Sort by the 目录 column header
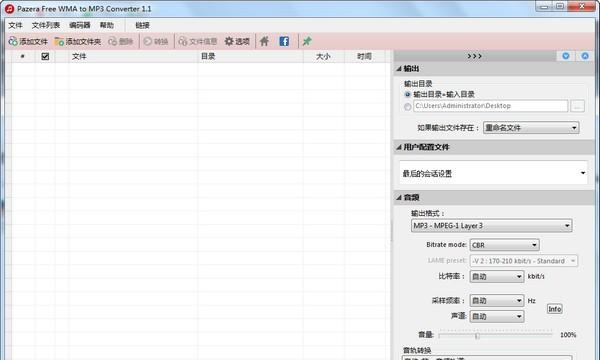This screenshot has height=360, width=600. click(250, 57)
